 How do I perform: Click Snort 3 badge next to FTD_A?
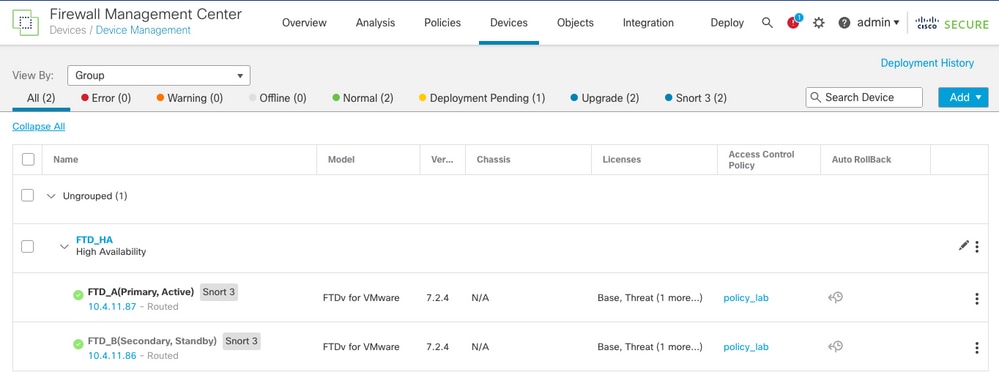219,292
